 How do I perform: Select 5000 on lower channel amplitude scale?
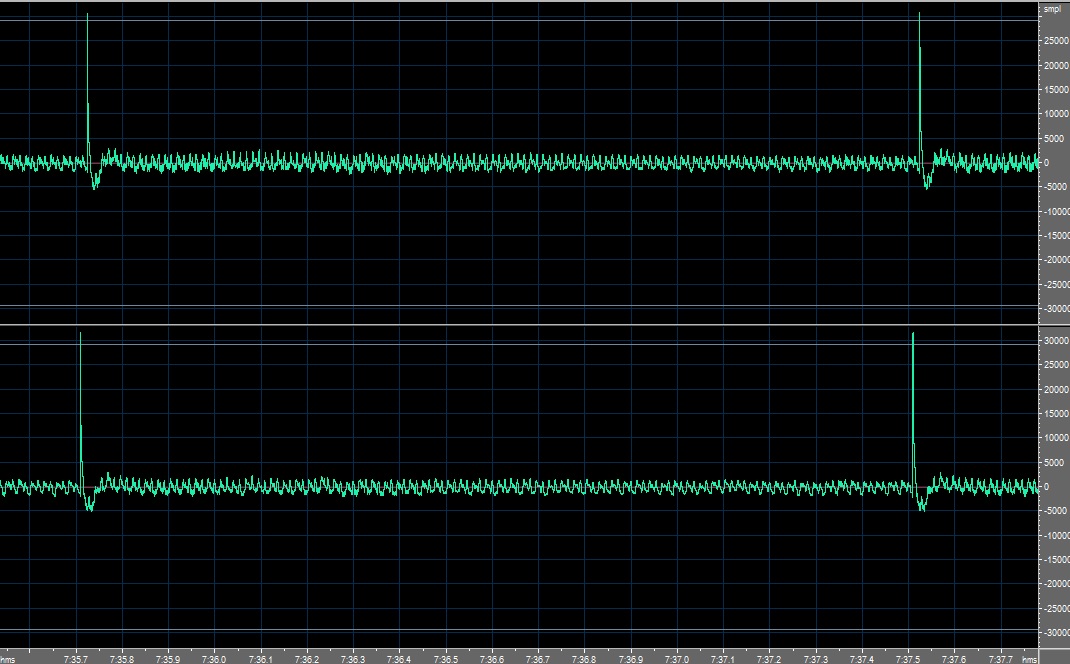pos(1054,462)
